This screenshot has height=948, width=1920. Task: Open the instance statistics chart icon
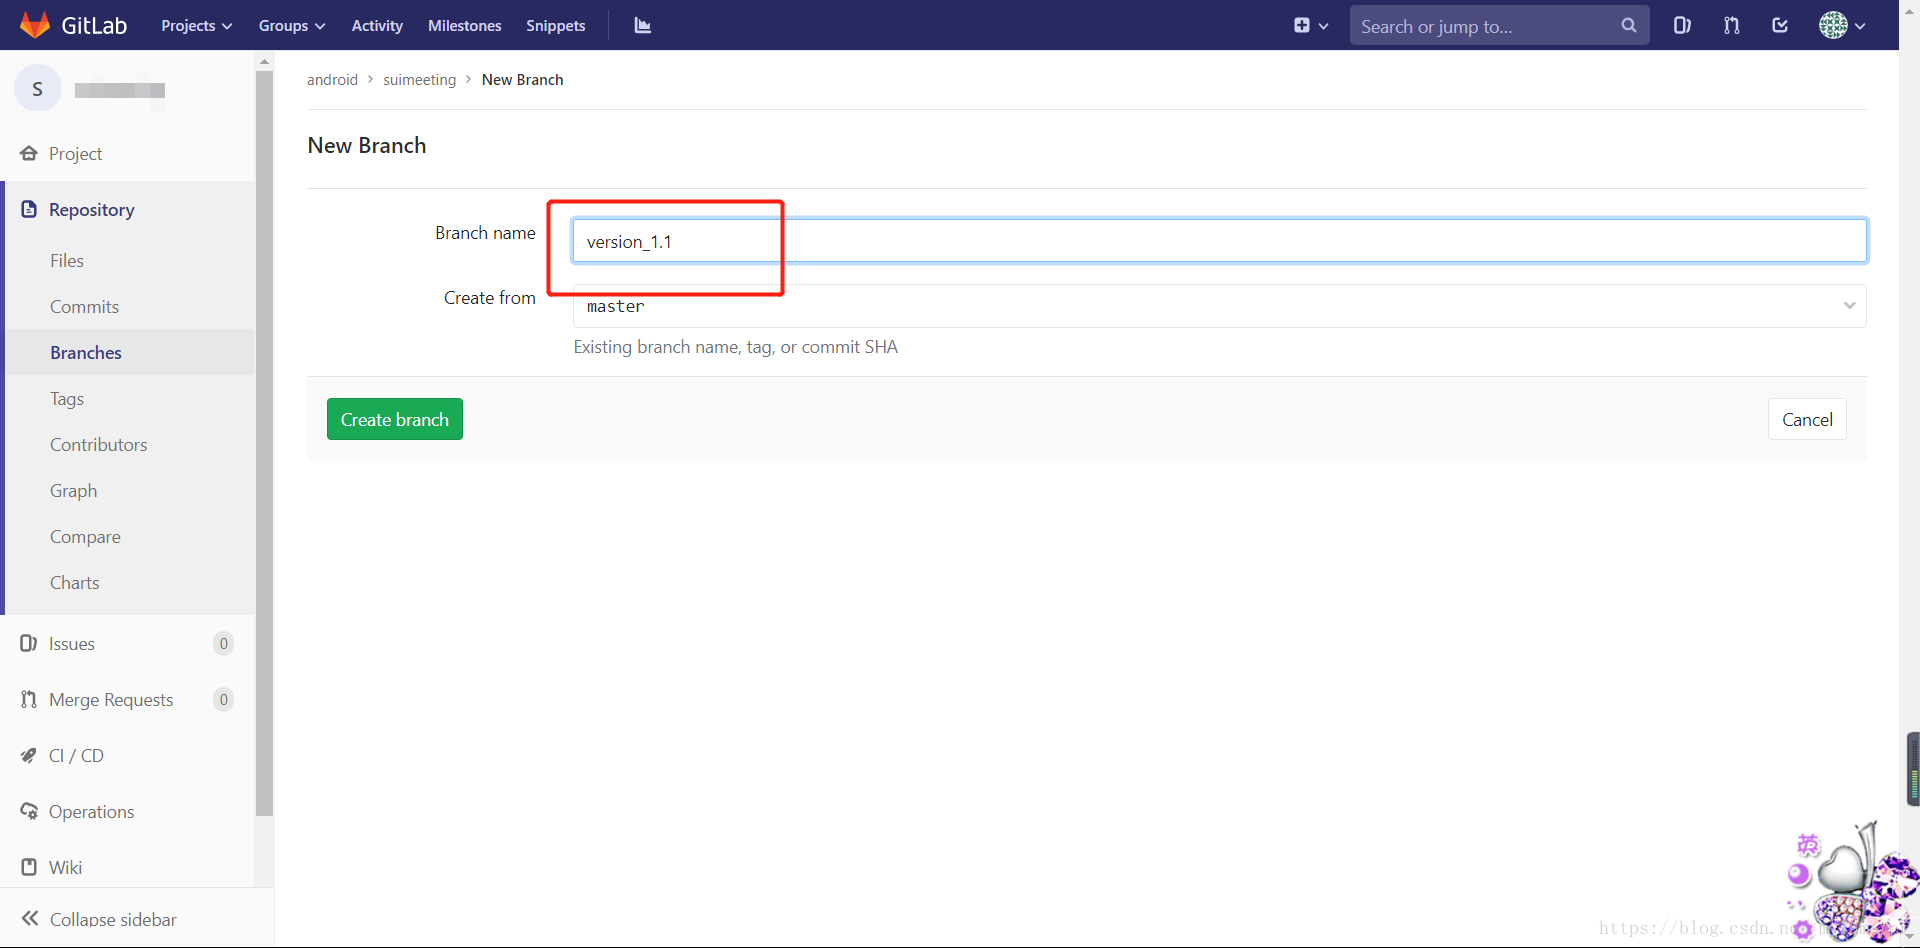pyautogui.click(x=643, y=26)
